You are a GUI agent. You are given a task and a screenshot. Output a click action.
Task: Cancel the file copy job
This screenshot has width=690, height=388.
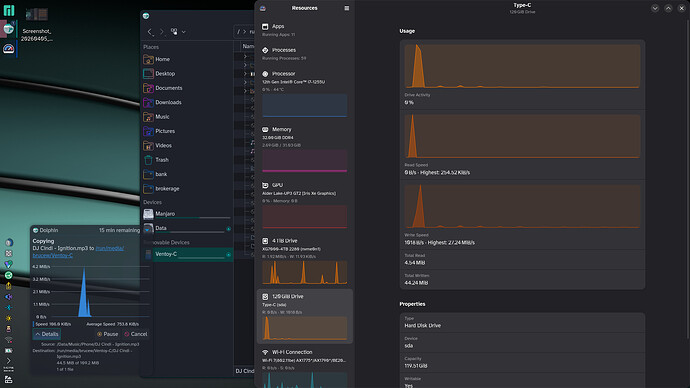pyautogui.click(x=136, y=334)
